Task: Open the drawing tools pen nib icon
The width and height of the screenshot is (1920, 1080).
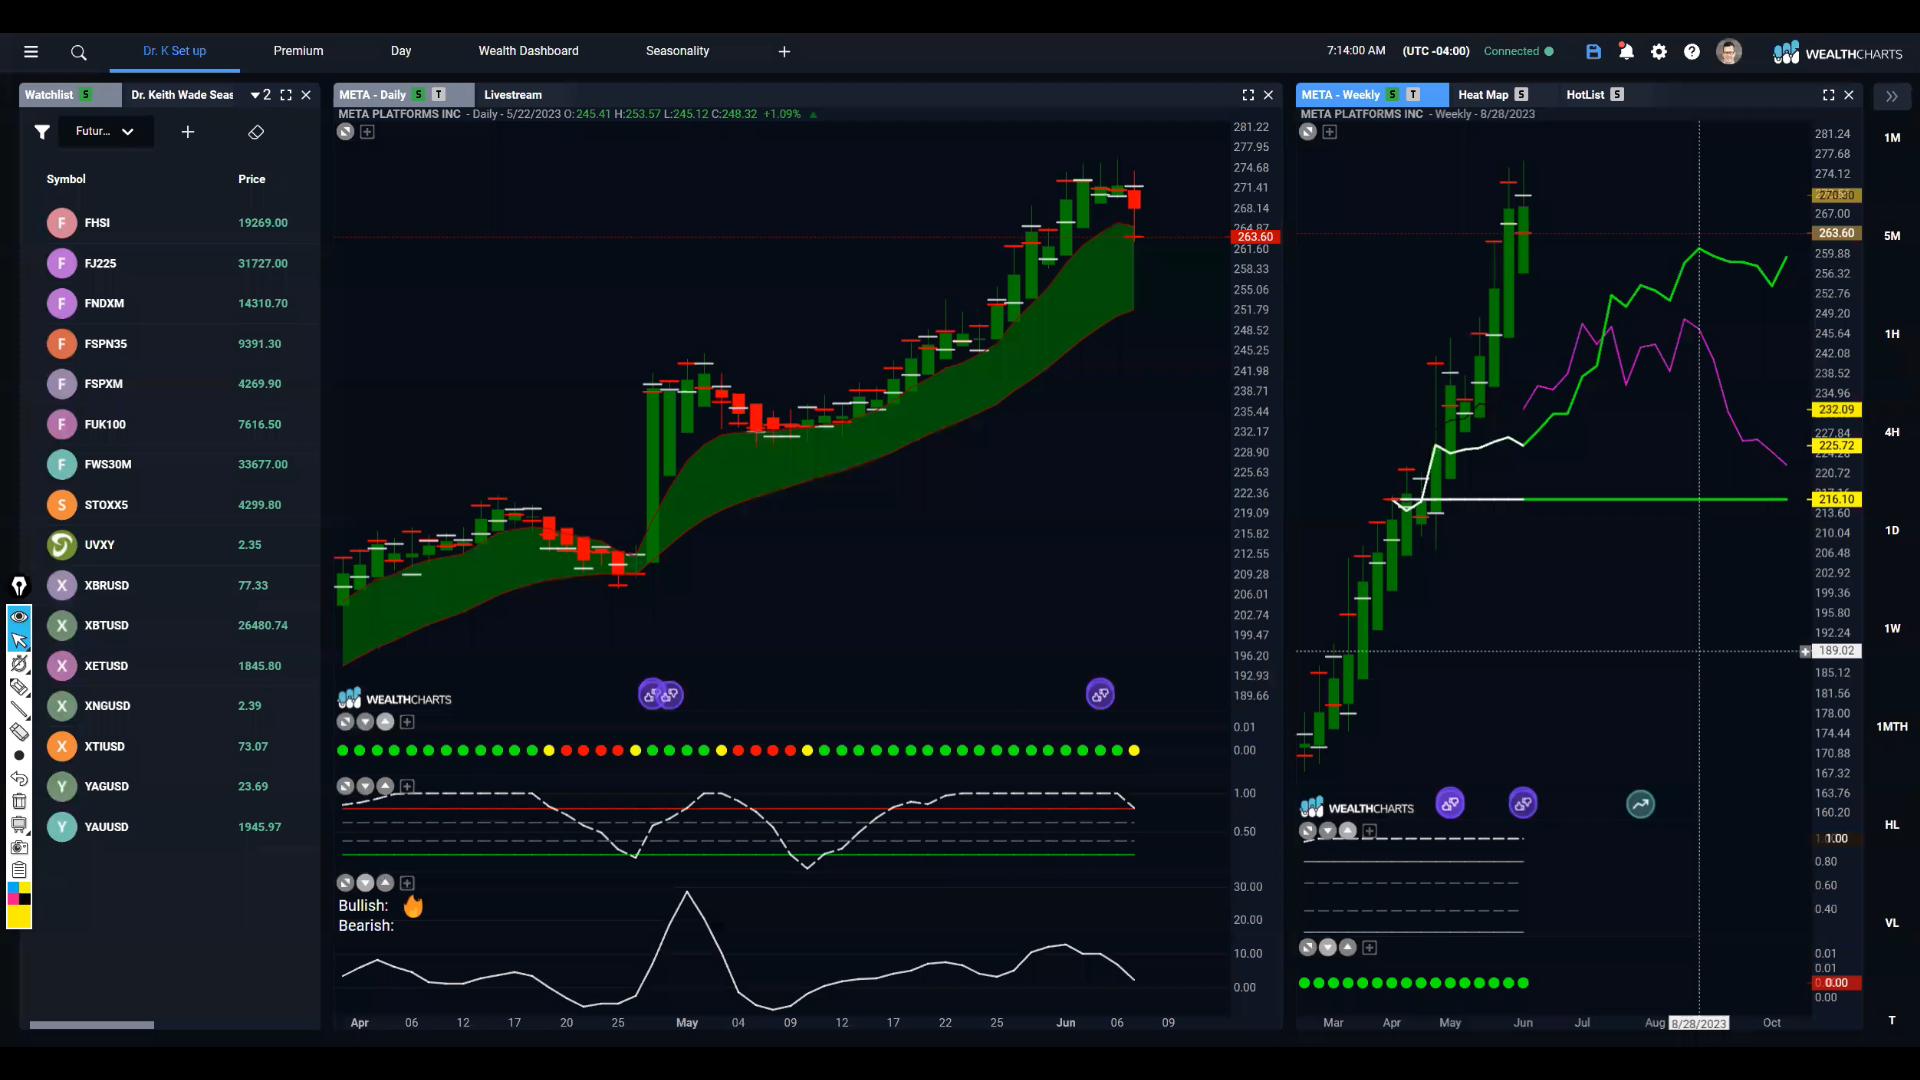Action: coord(19,586)
